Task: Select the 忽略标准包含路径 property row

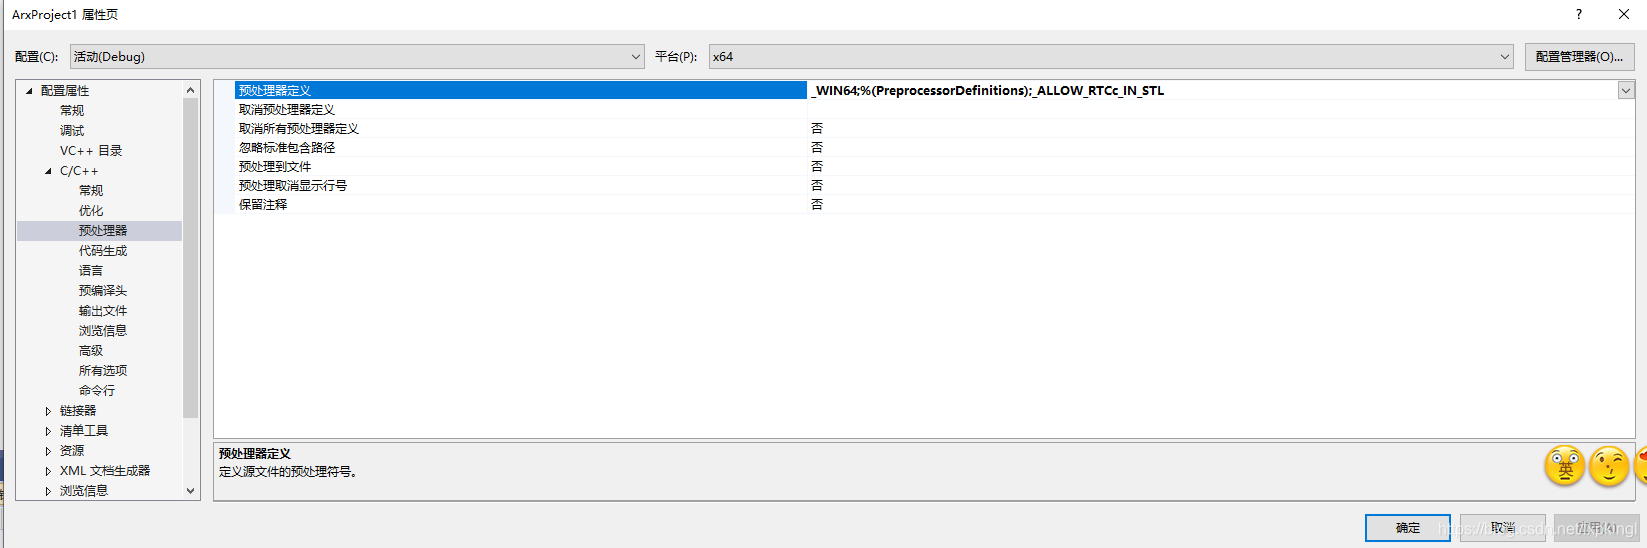Action: pyautogui.click(x=287, y=148)
